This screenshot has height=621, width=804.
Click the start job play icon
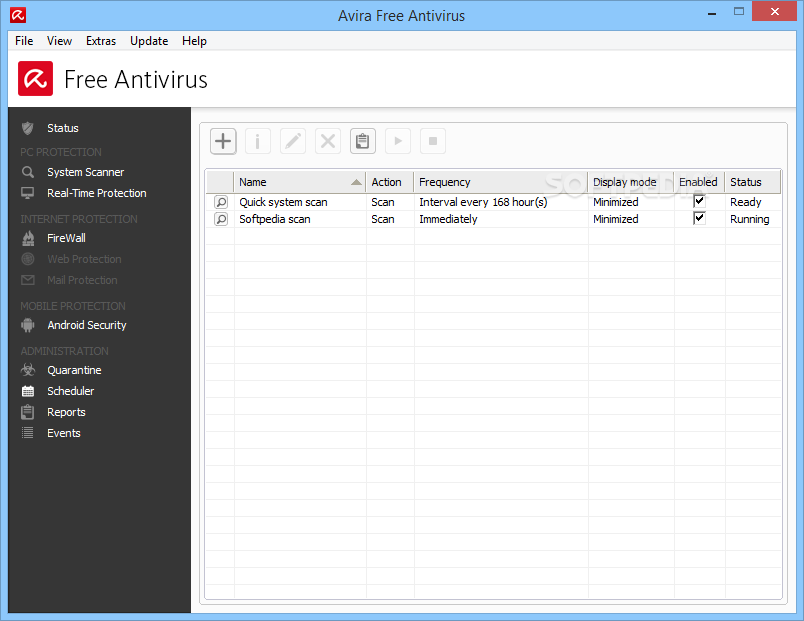pyautogui.click(x=398, y=141)
